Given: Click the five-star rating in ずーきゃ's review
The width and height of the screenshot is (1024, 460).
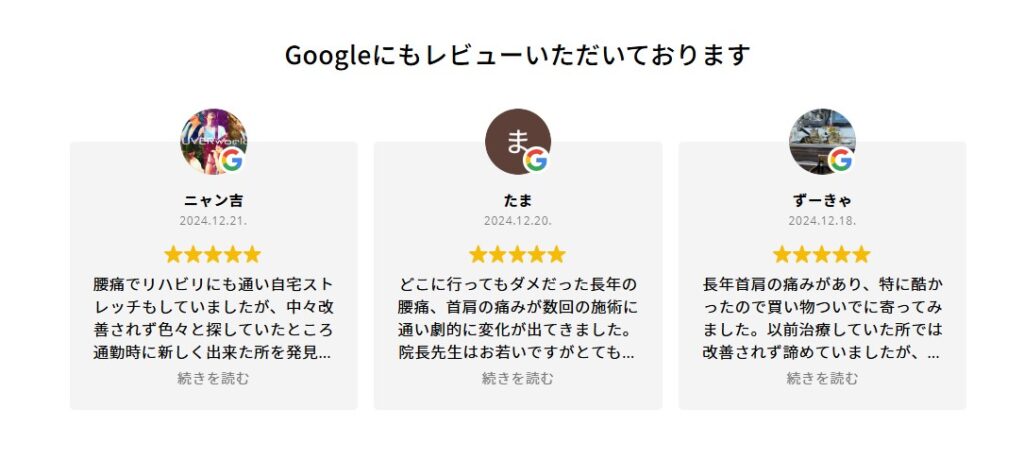Looking at the screenshot, I should tap(822, 254).
